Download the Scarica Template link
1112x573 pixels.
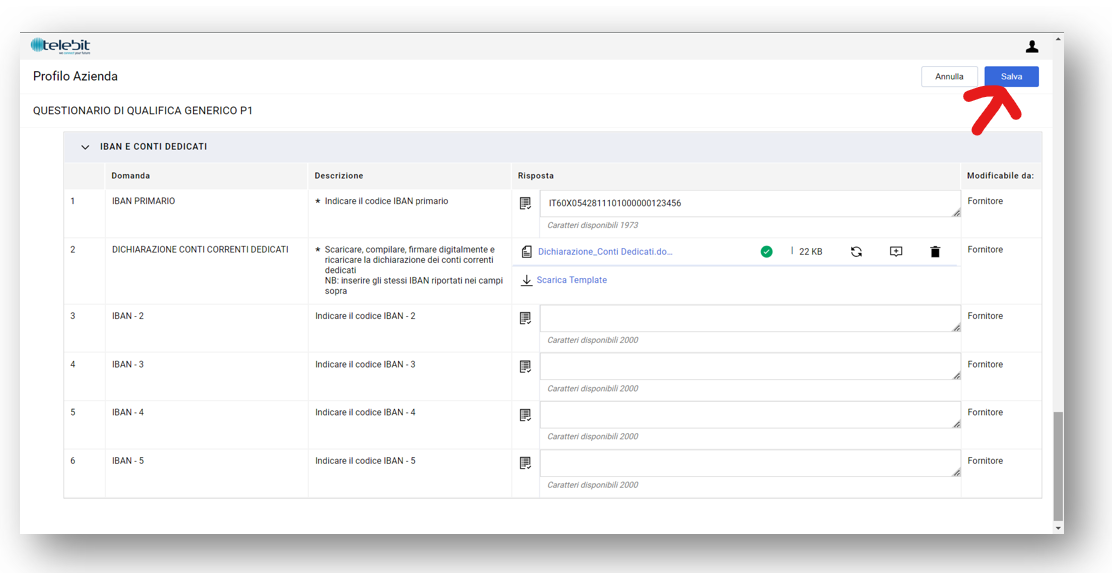pos(571,280)
